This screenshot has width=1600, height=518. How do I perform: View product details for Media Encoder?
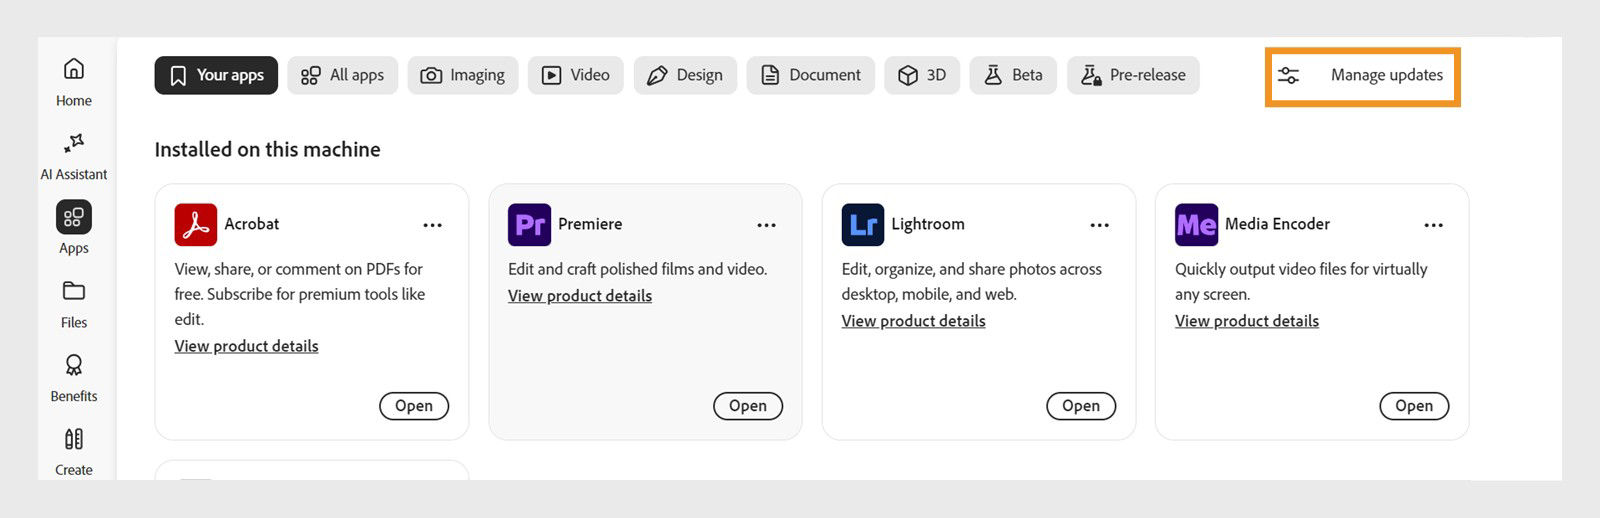tap(1247, 321)
